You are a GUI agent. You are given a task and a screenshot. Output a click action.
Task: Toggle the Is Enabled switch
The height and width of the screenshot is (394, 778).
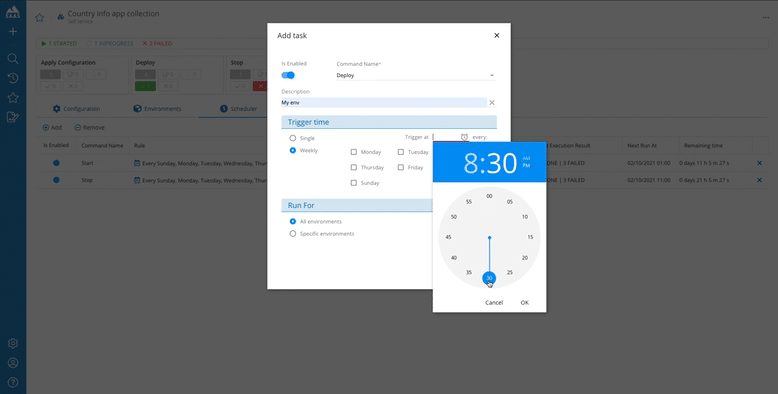(288, 75)
